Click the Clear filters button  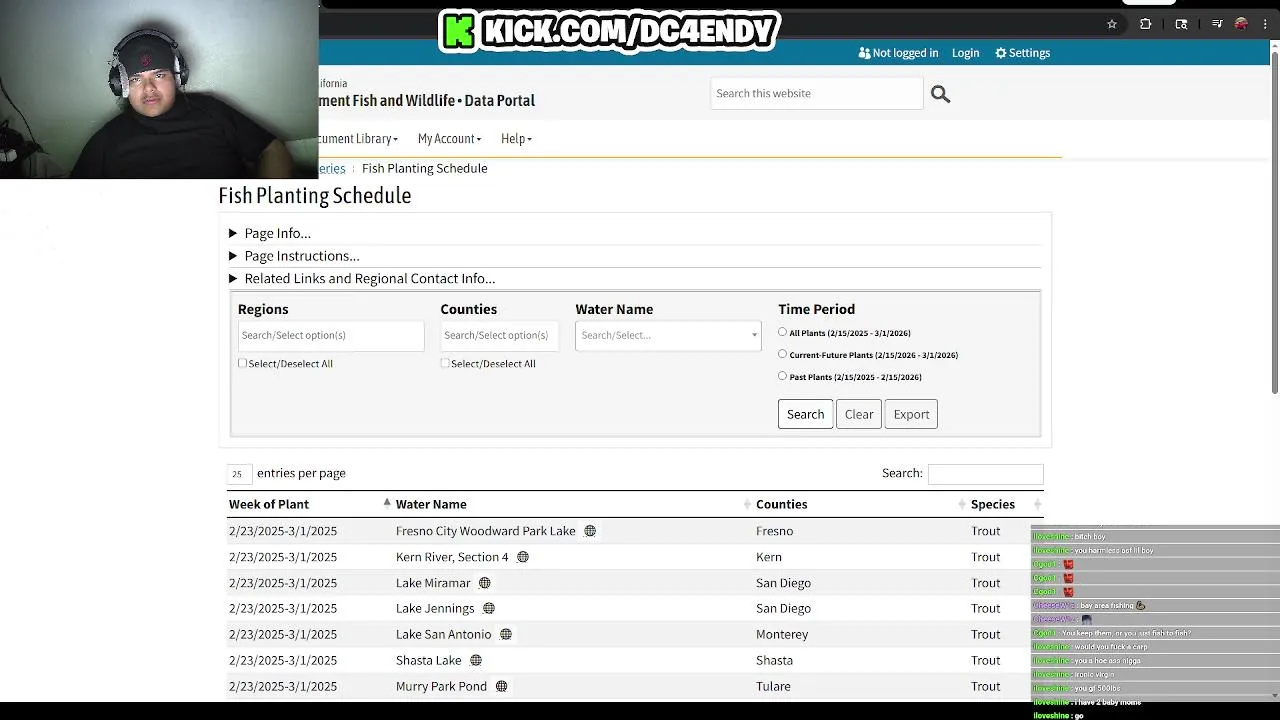coord(859,414)
